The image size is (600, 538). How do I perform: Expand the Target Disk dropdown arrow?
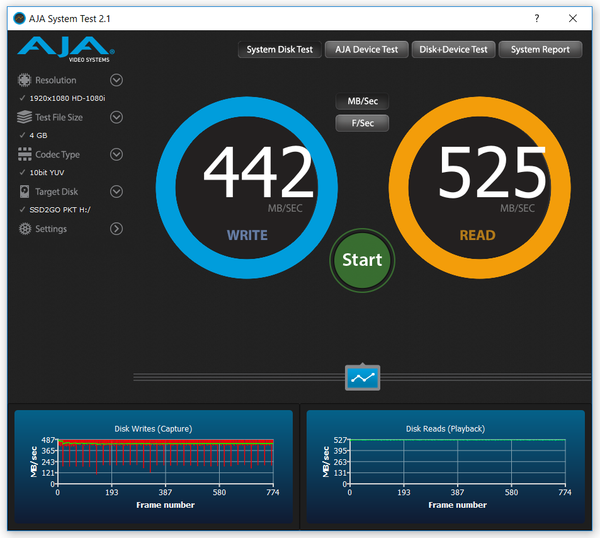pyautogui.click(x=116, y=191)
